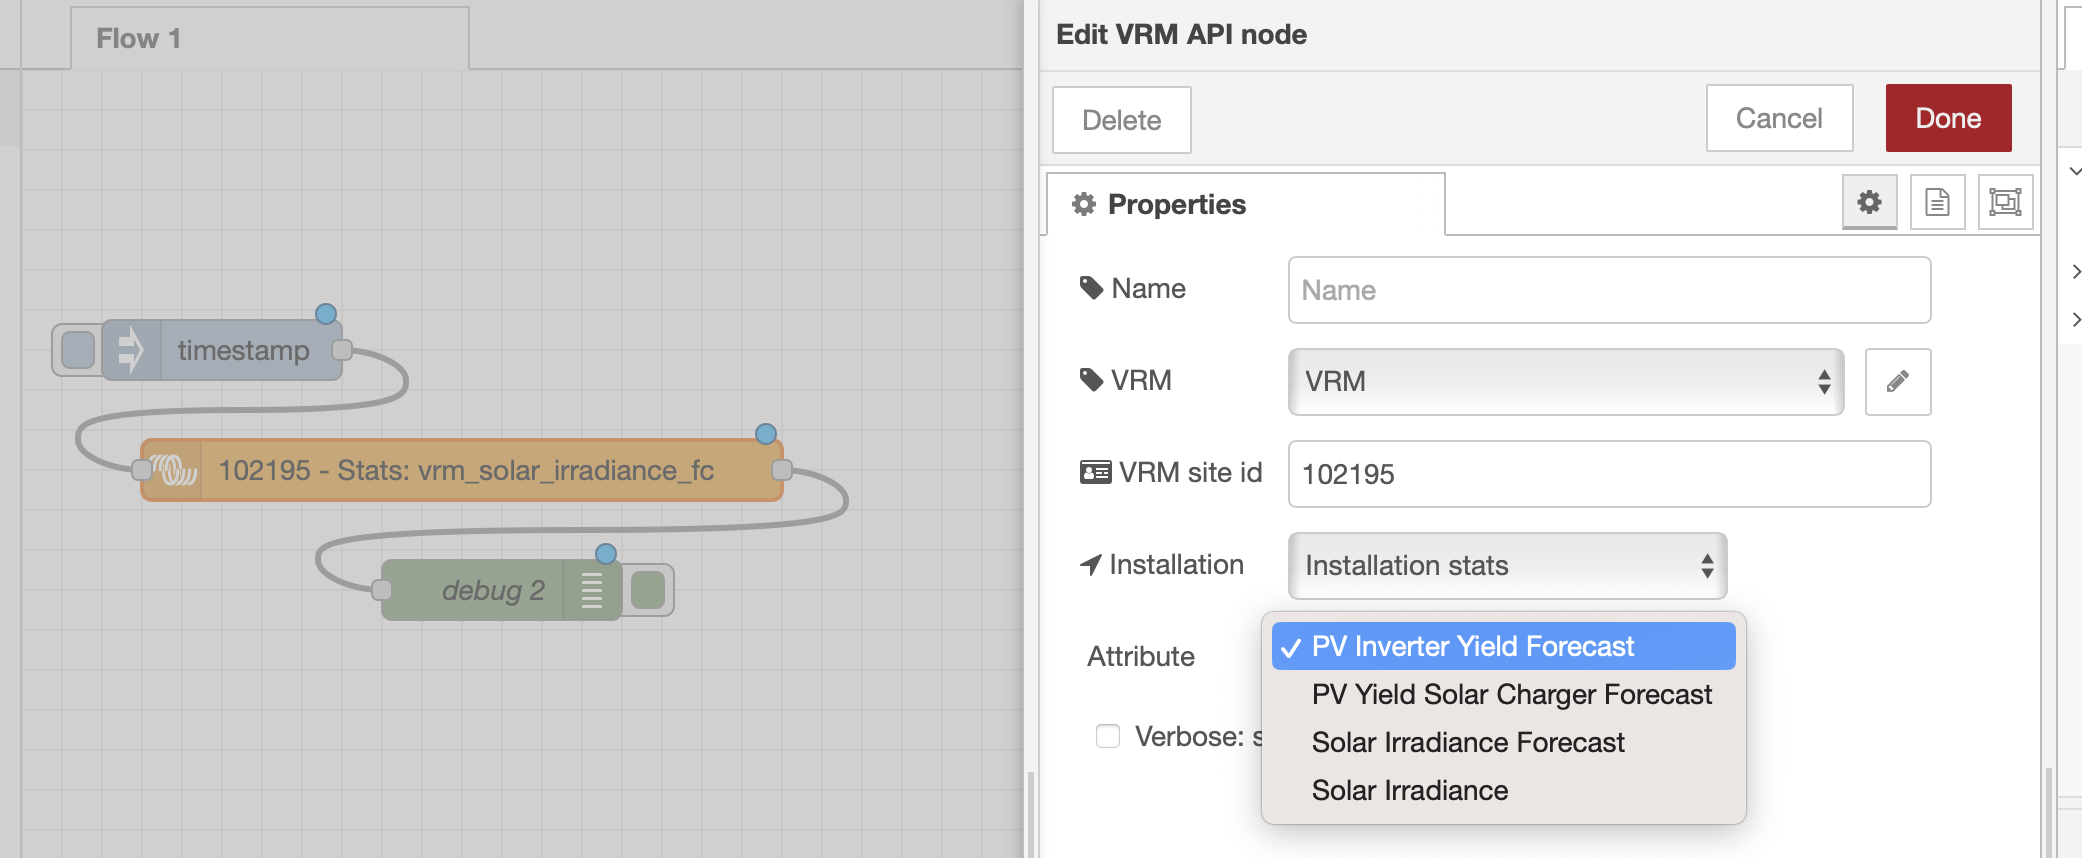Switch to the Flow 1 tab
2082x858 pixels.
click(x=270, y=38)
